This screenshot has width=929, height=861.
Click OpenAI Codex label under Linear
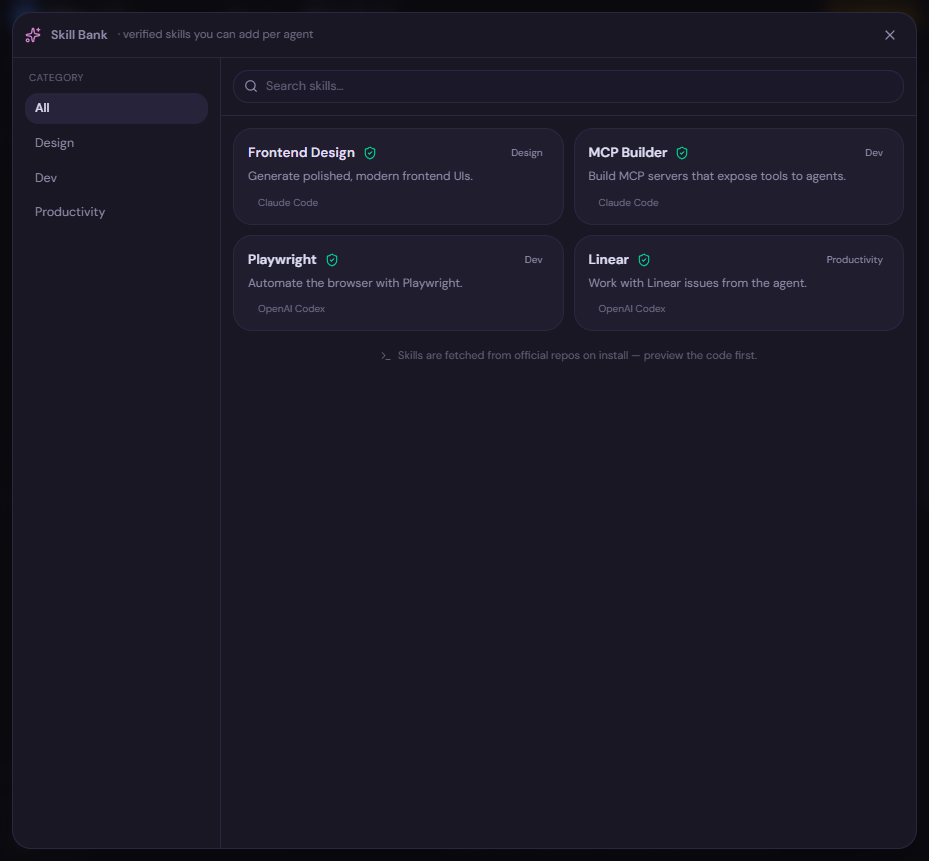pyautogui.click(x=632, y=309)
